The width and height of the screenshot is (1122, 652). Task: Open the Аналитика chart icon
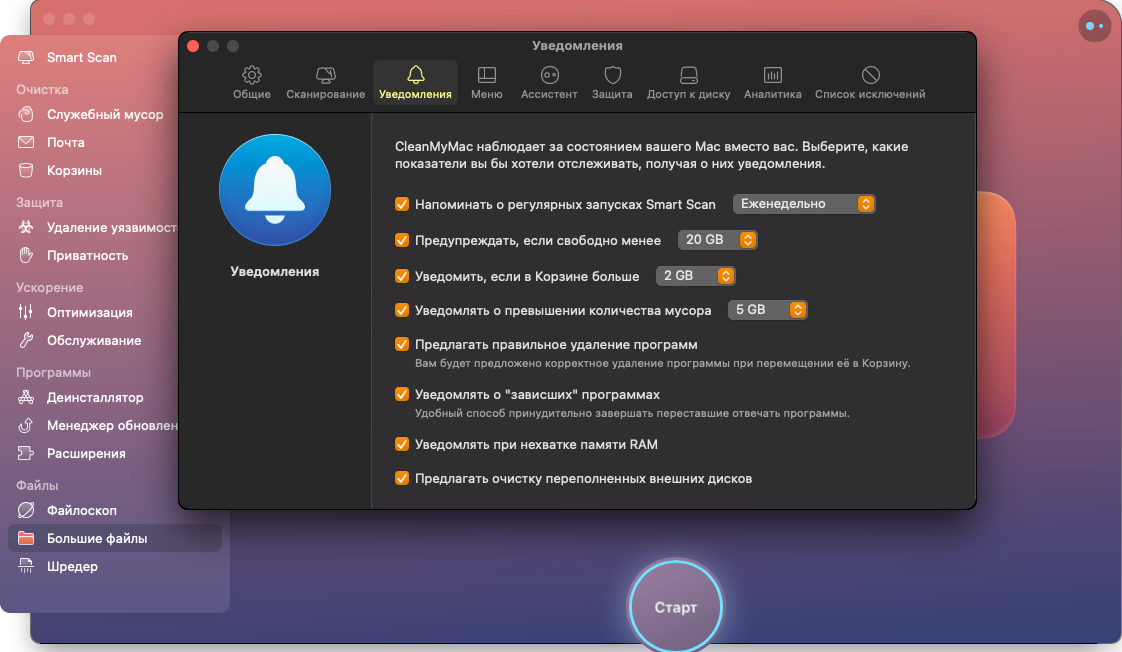click(x=772, y=76)
